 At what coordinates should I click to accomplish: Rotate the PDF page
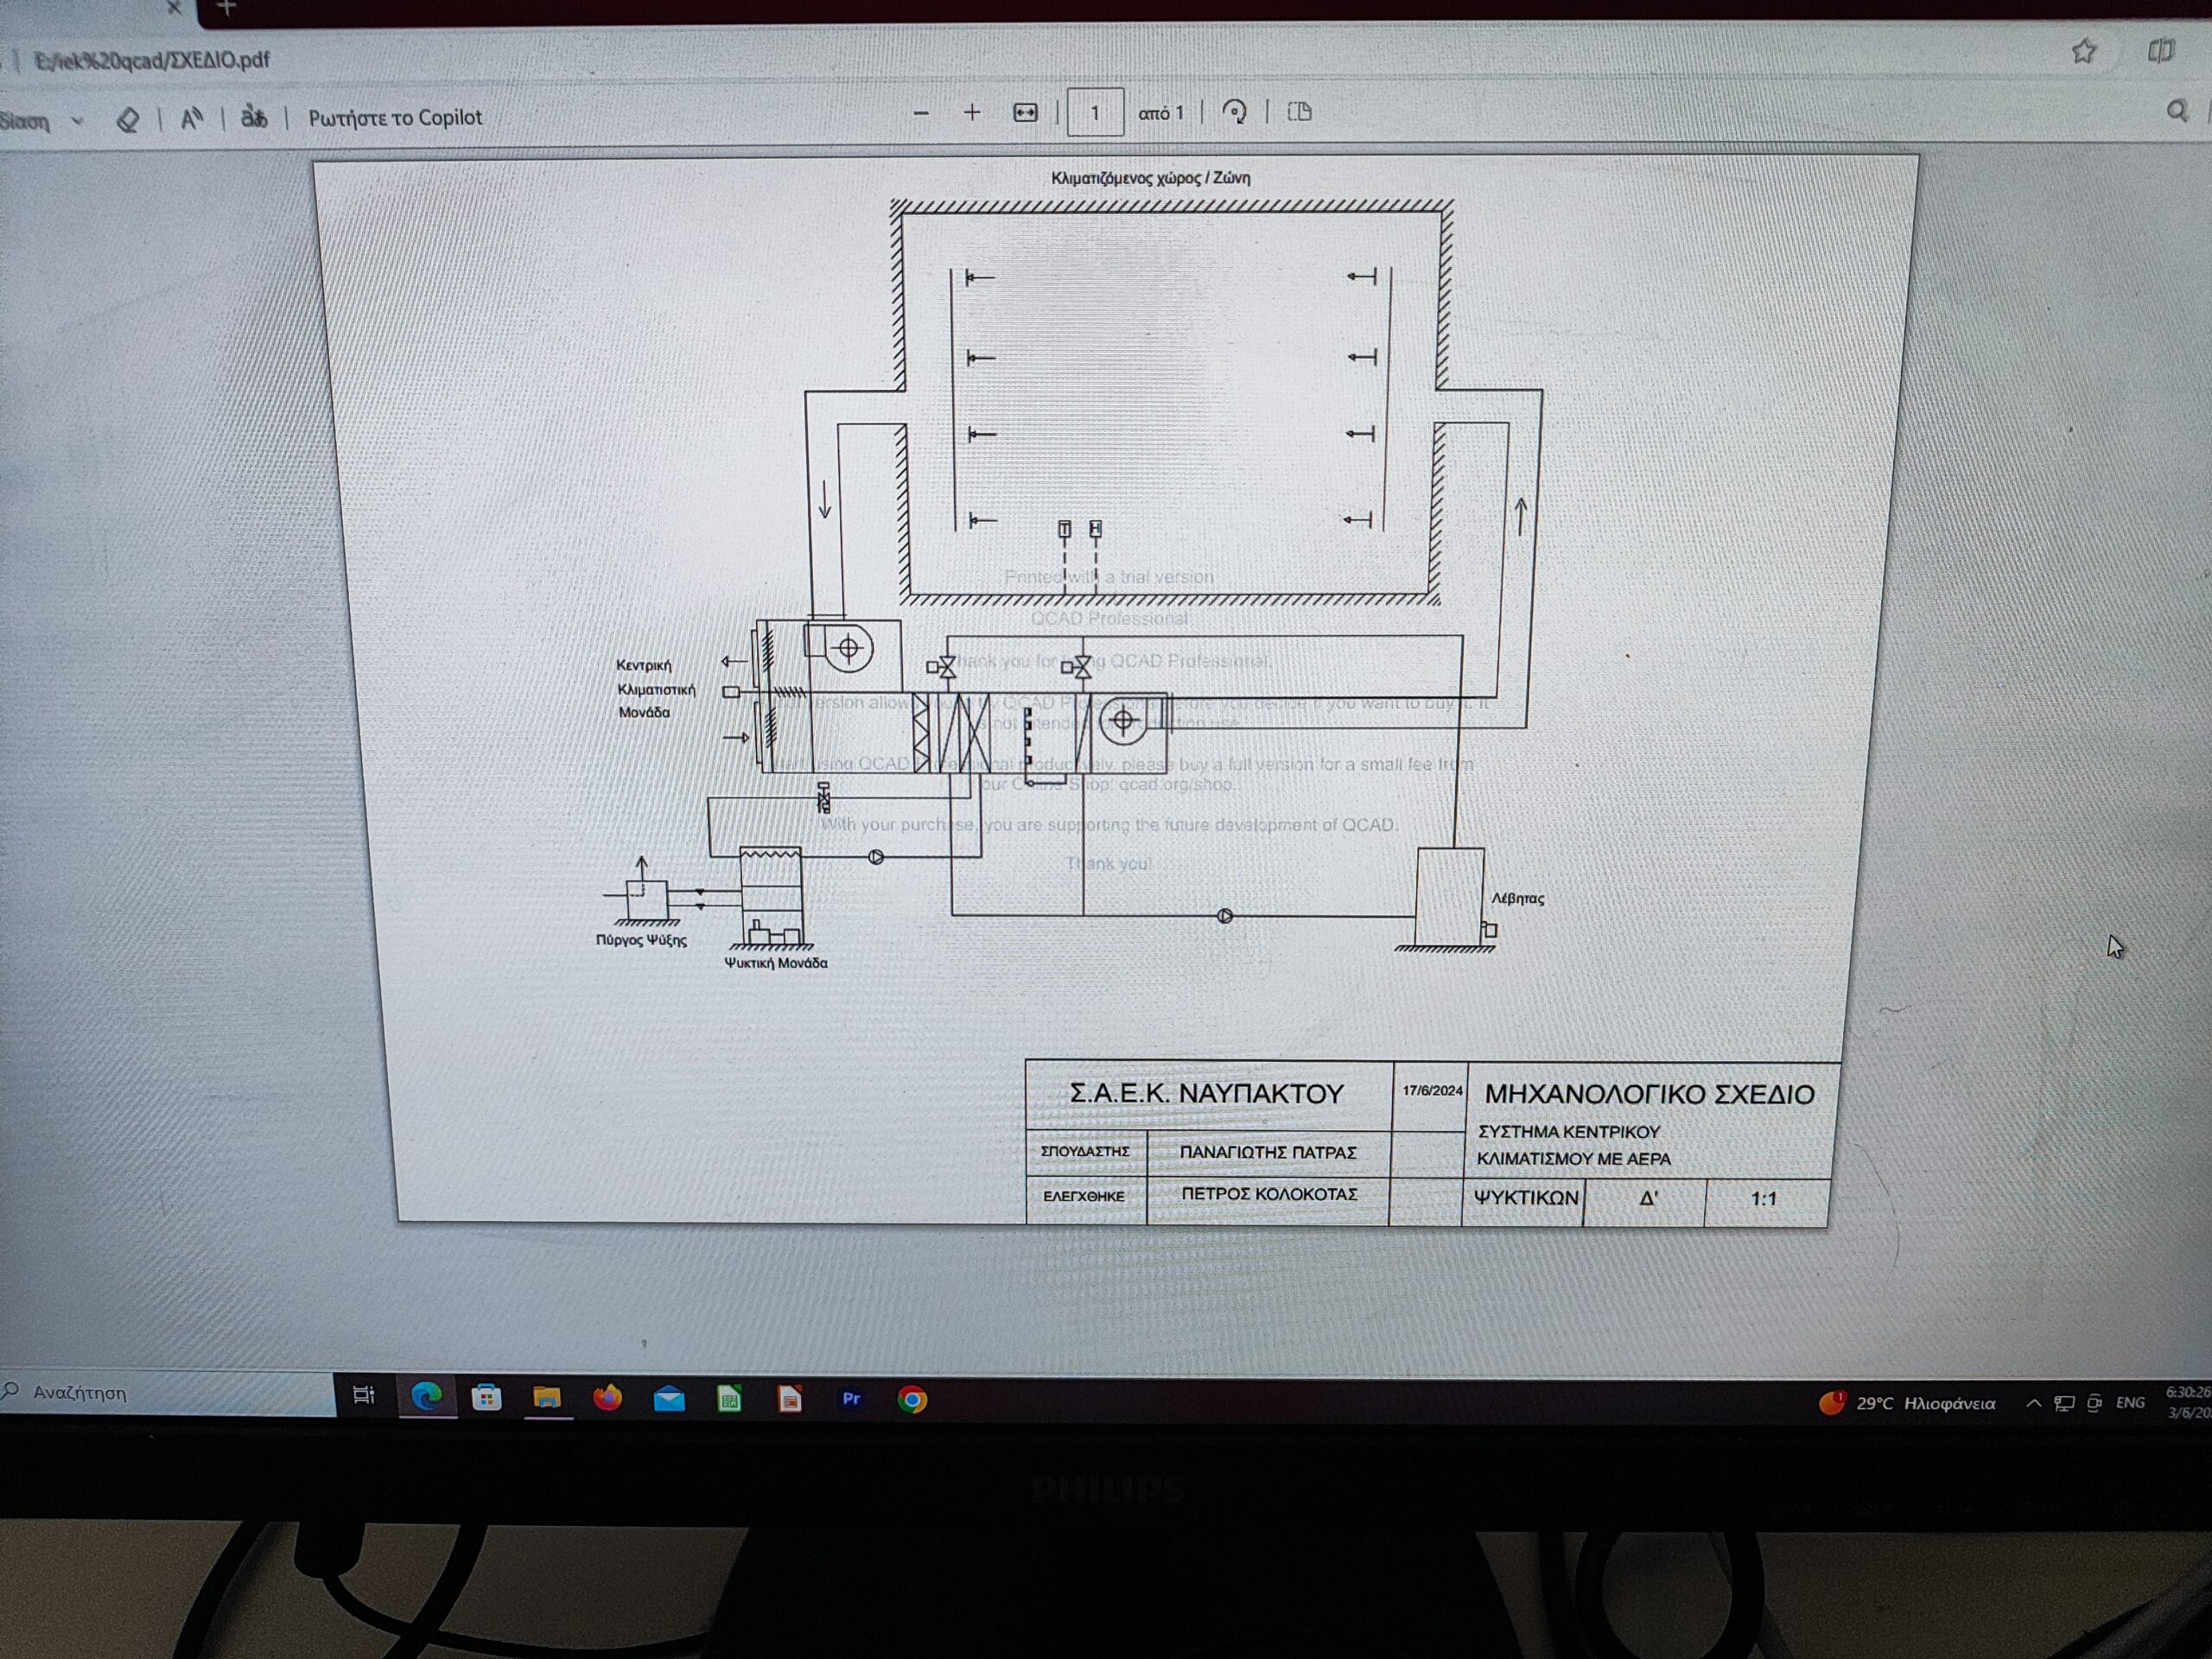click(1235, 111)
